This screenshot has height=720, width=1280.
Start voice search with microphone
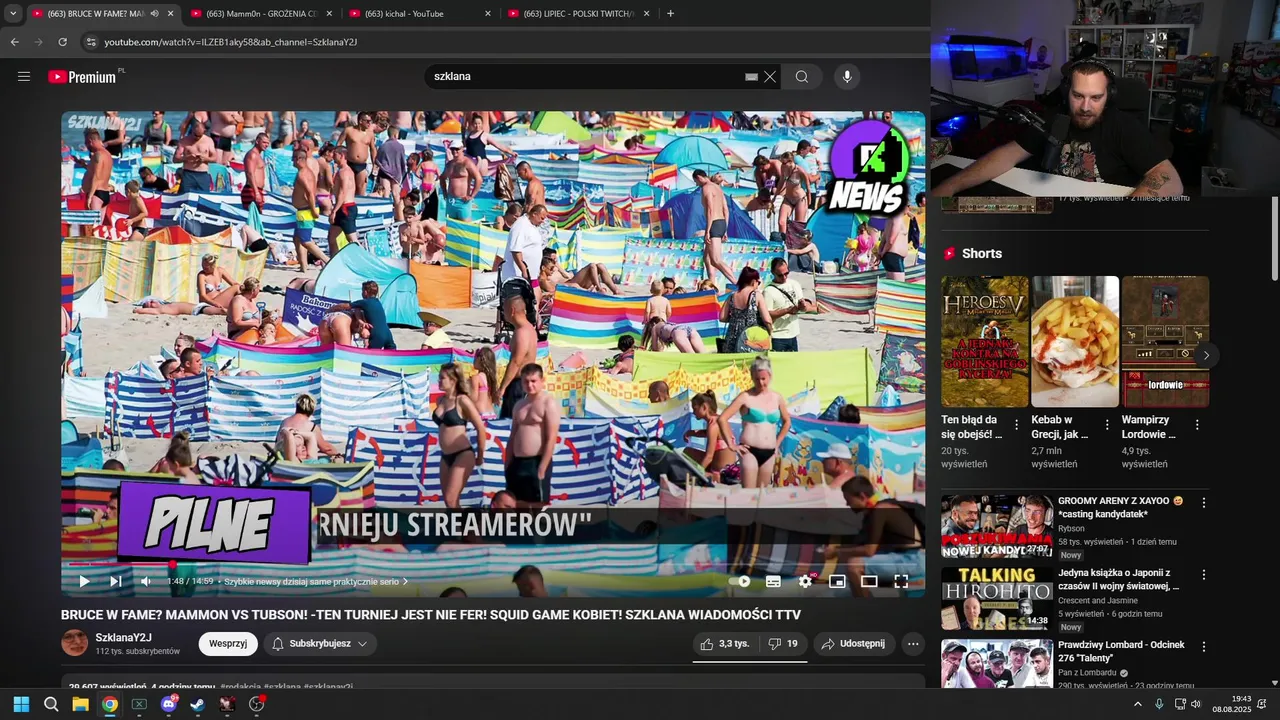click(x=847, y=76)
